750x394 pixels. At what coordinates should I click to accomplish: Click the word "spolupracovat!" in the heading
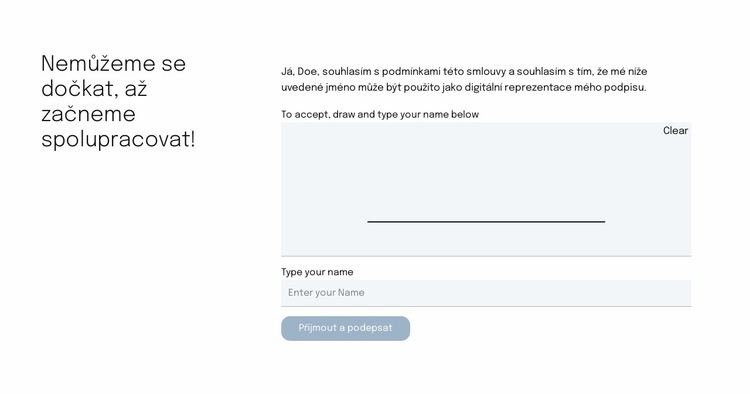coord(118,140)
